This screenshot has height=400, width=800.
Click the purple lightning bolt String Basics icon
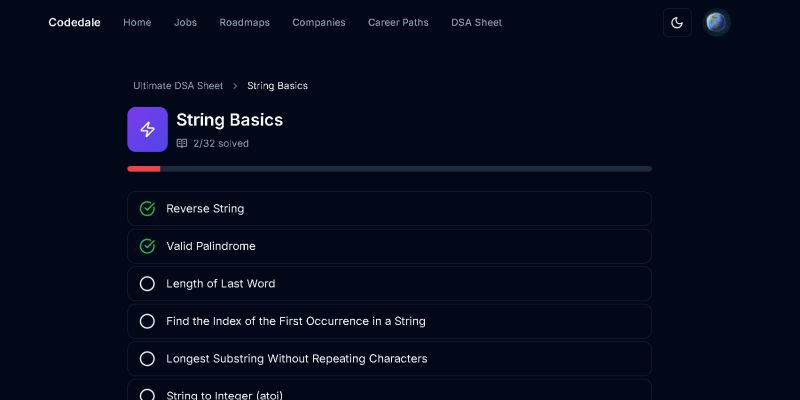point(147,130)
